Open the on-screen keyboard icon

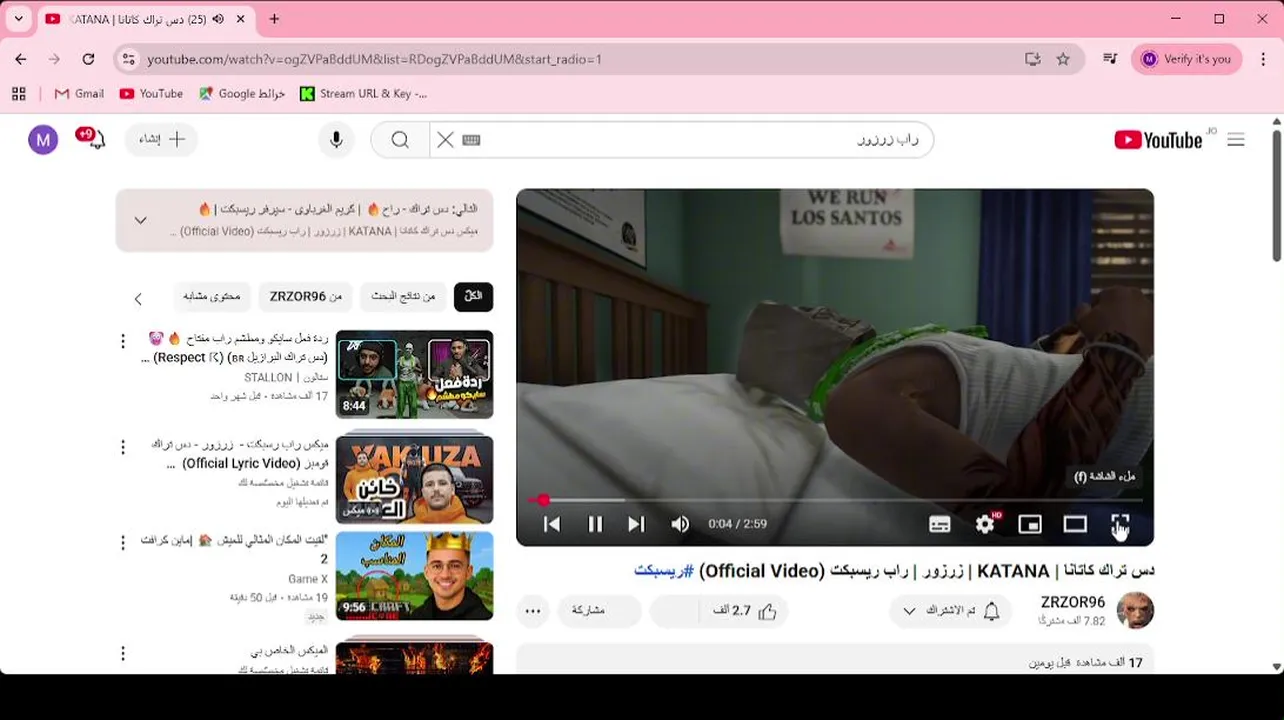[x=472, y=140]
